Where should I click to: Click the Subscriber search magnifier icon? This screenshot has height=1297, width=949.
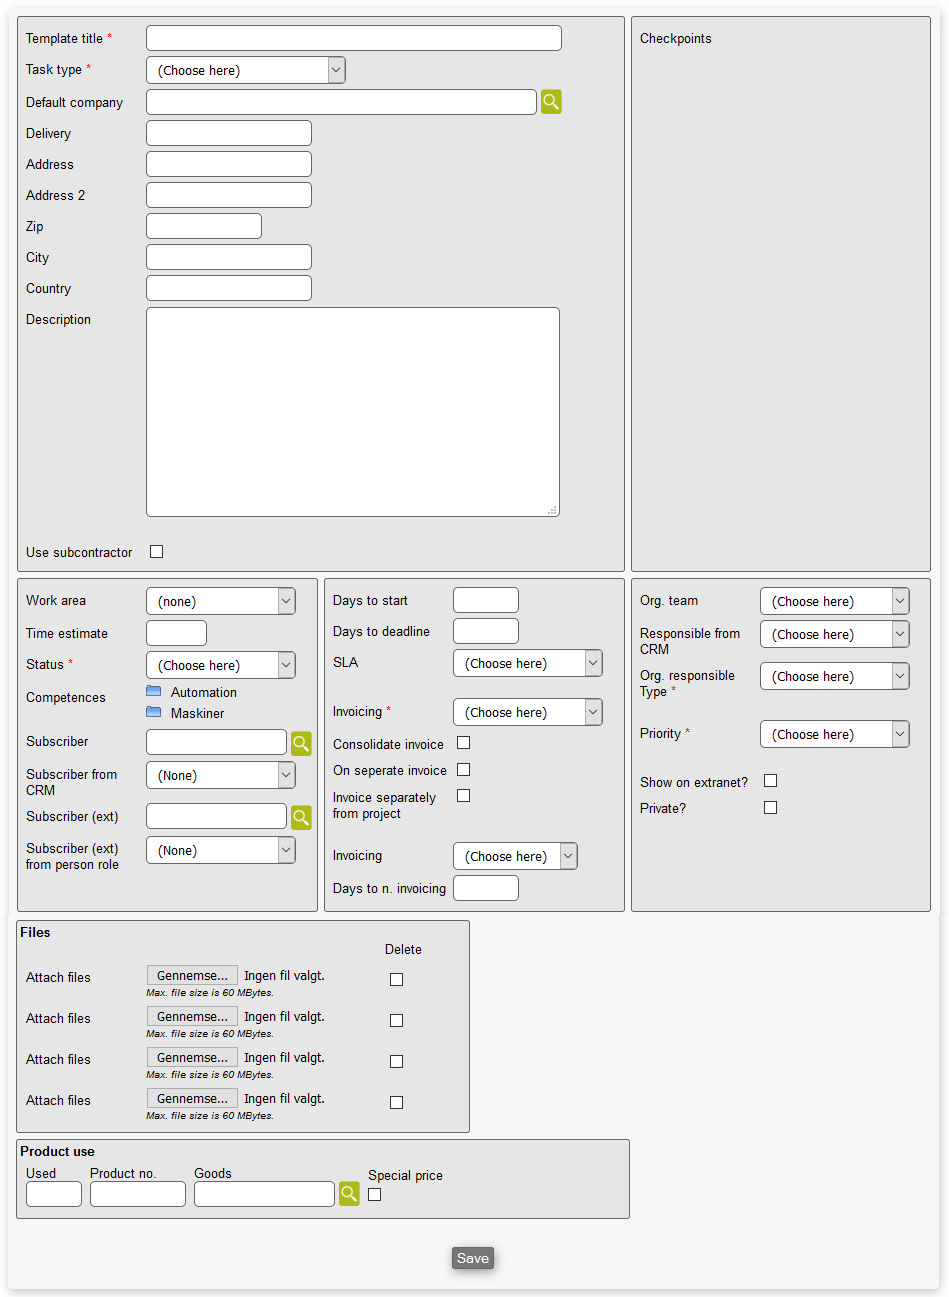301,743
